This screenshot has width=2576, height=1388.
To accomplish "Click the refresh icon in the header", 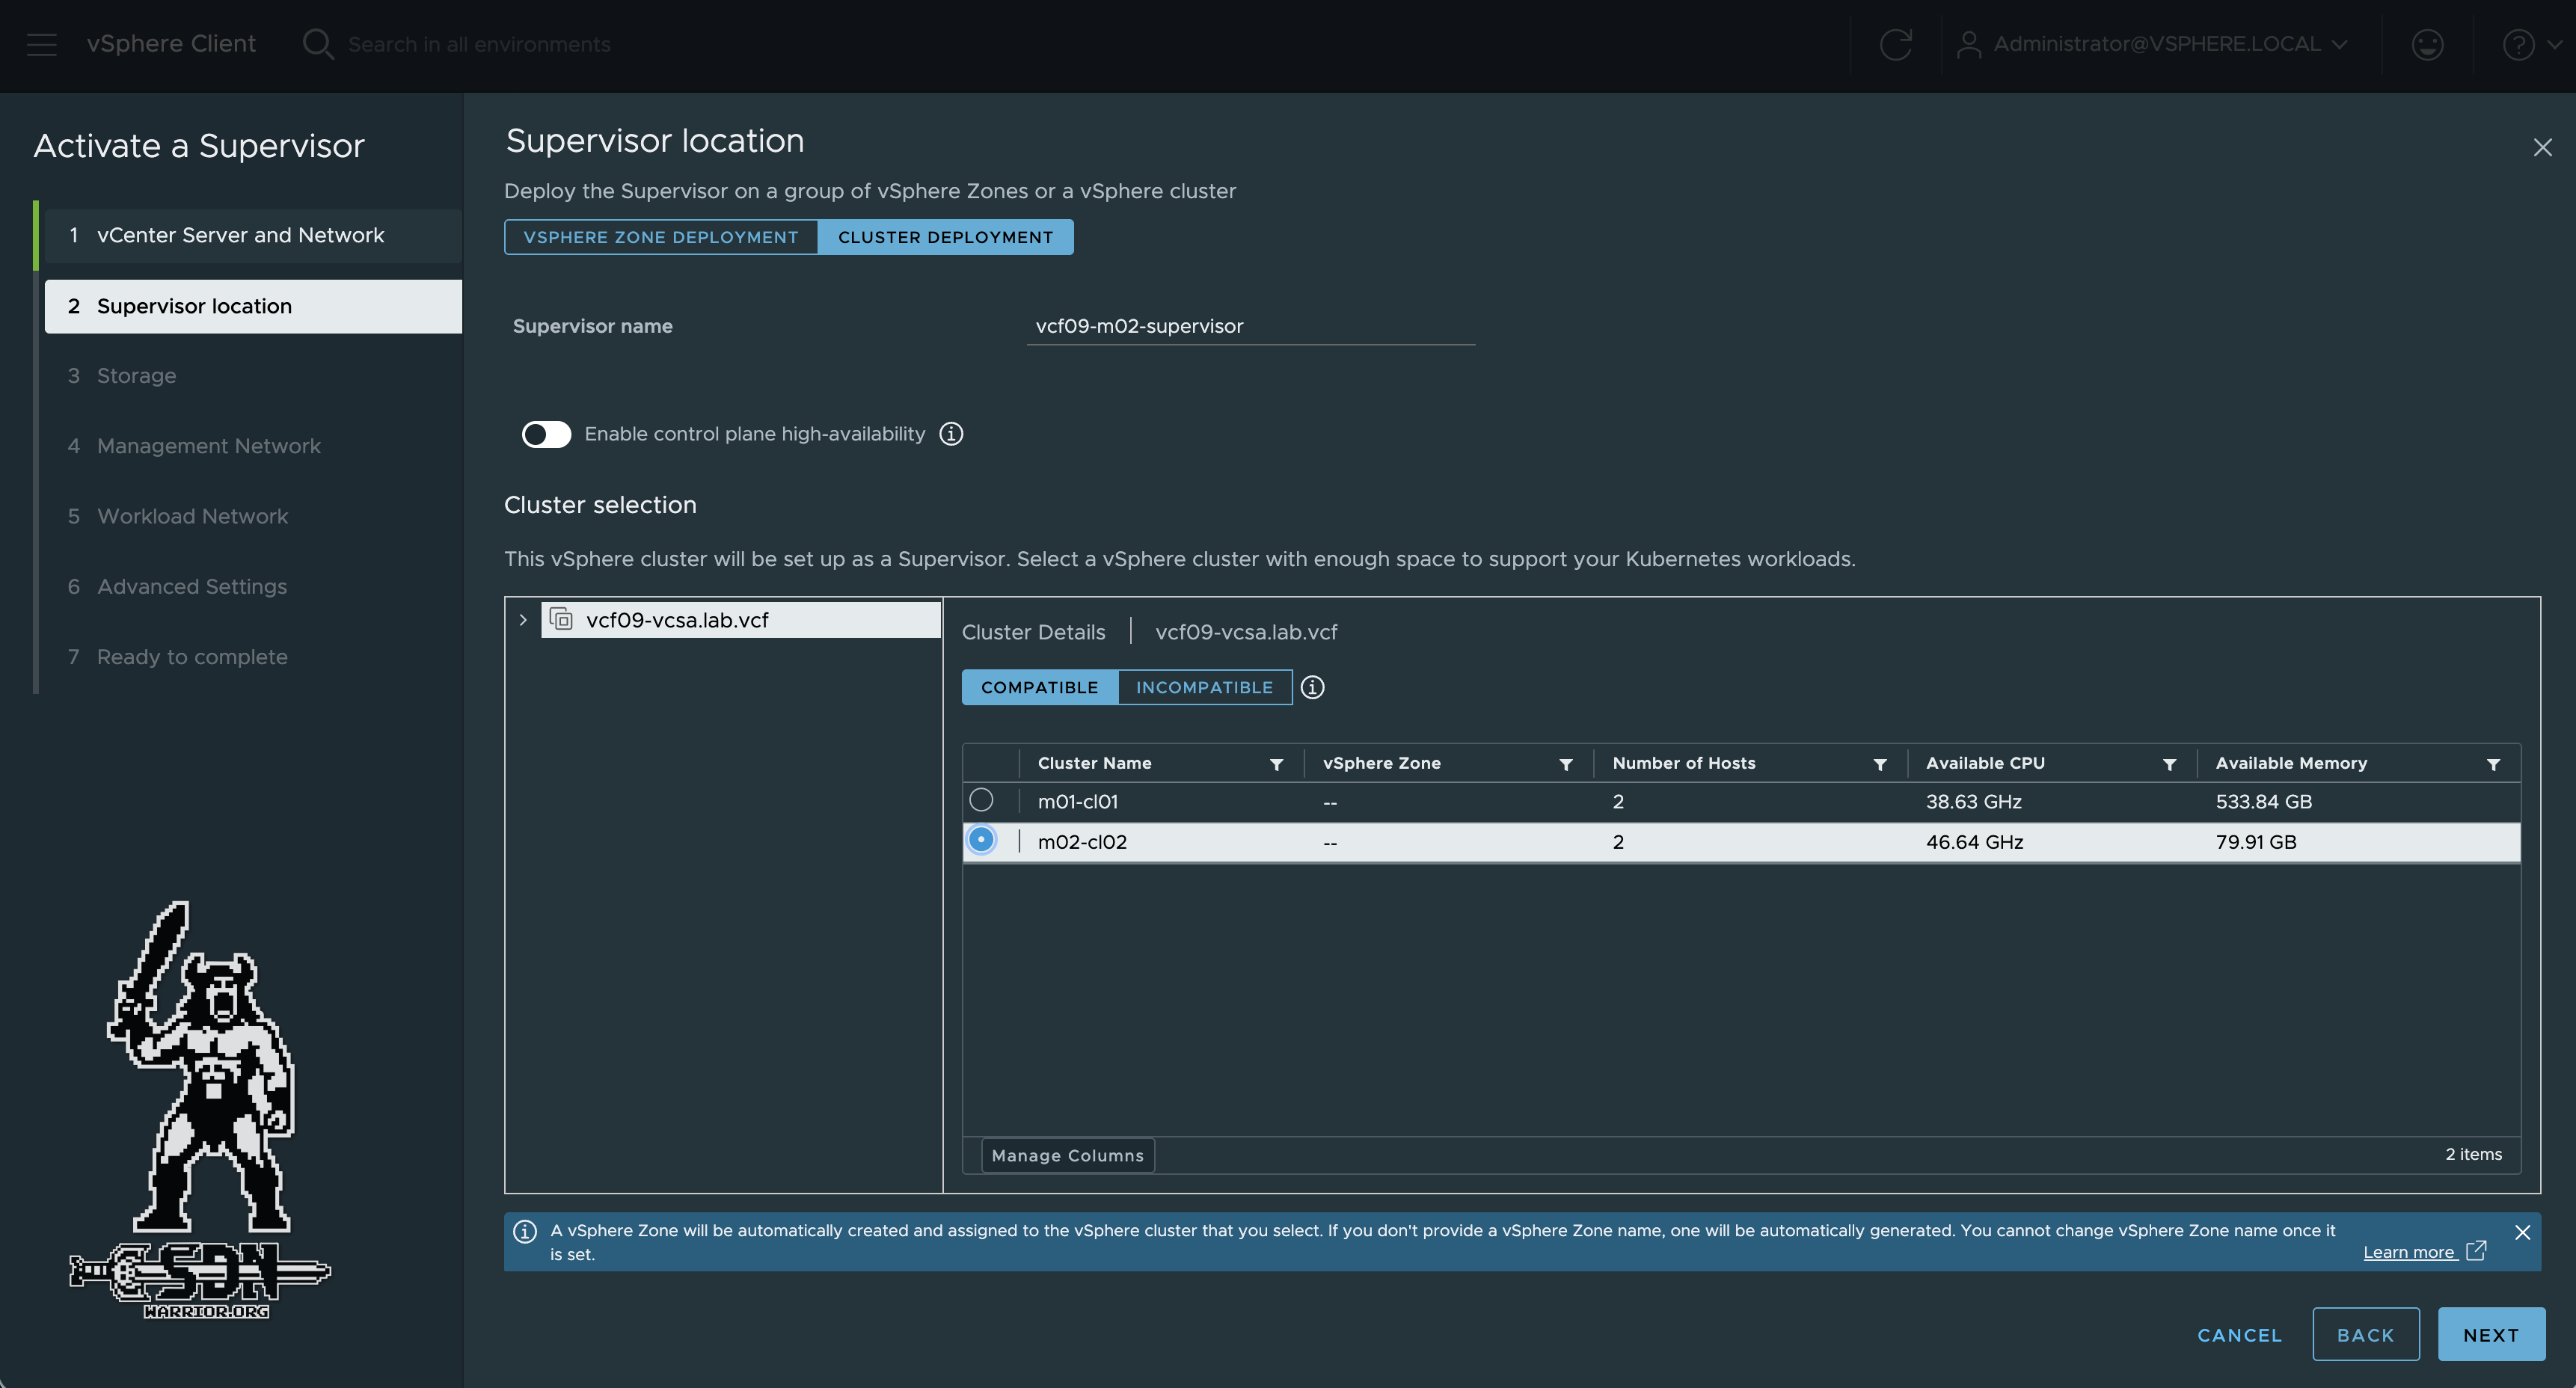I will click(x=1895, y=44).
